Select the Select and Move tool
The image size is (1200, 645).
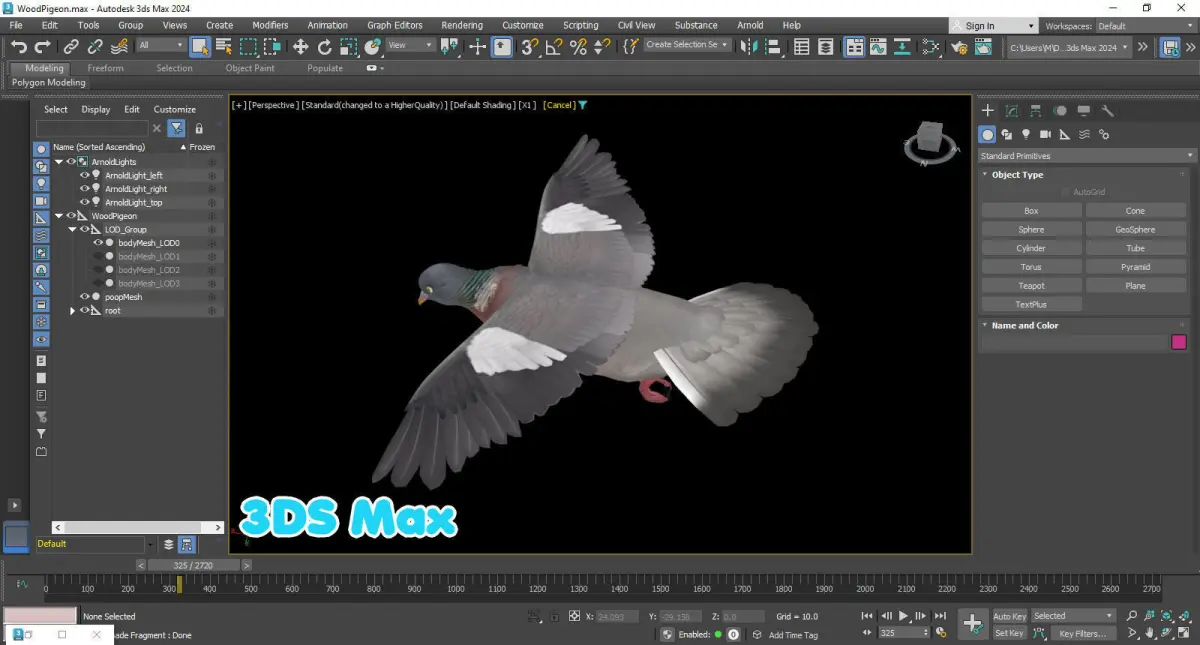pyautogui.click(x=300, y=46)
